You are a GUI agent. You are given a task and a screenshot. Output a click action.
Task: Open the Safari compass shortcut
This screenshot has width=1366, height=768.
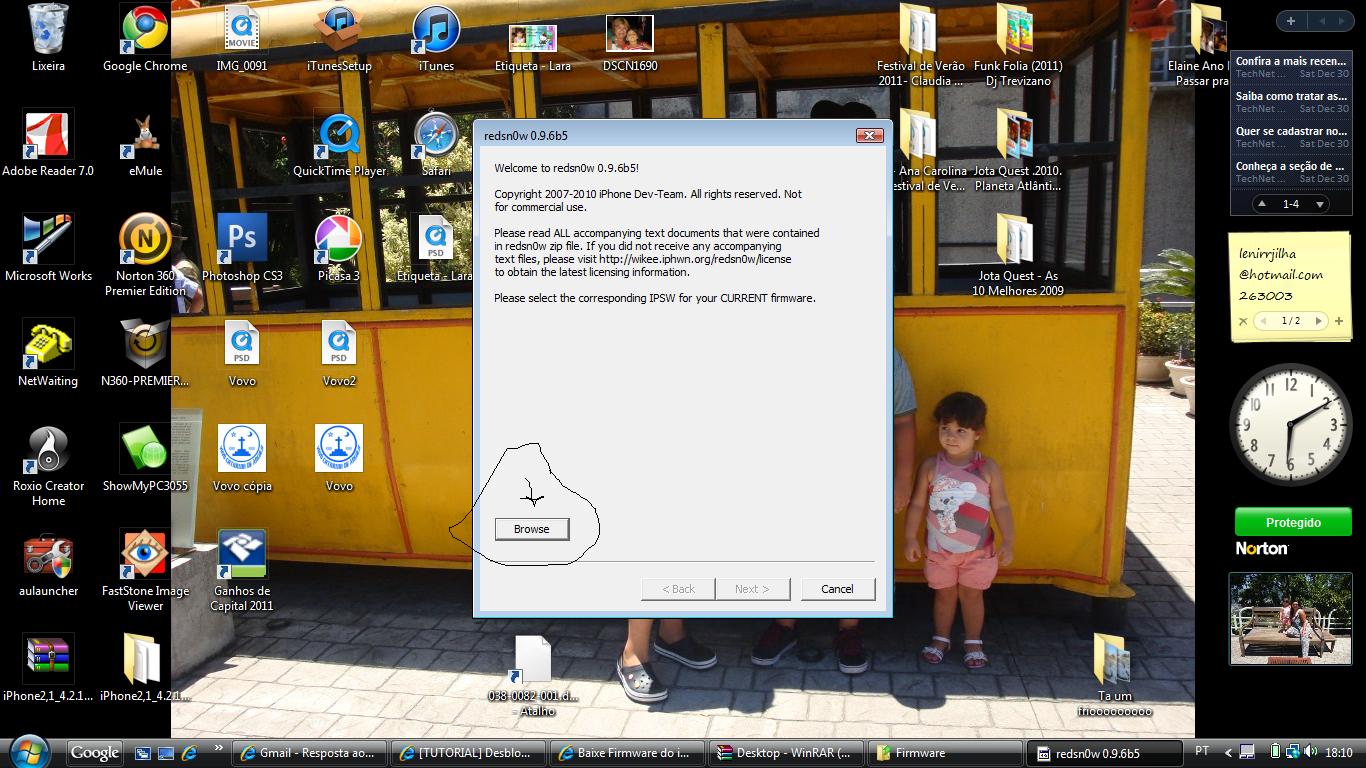click(436, 143)
